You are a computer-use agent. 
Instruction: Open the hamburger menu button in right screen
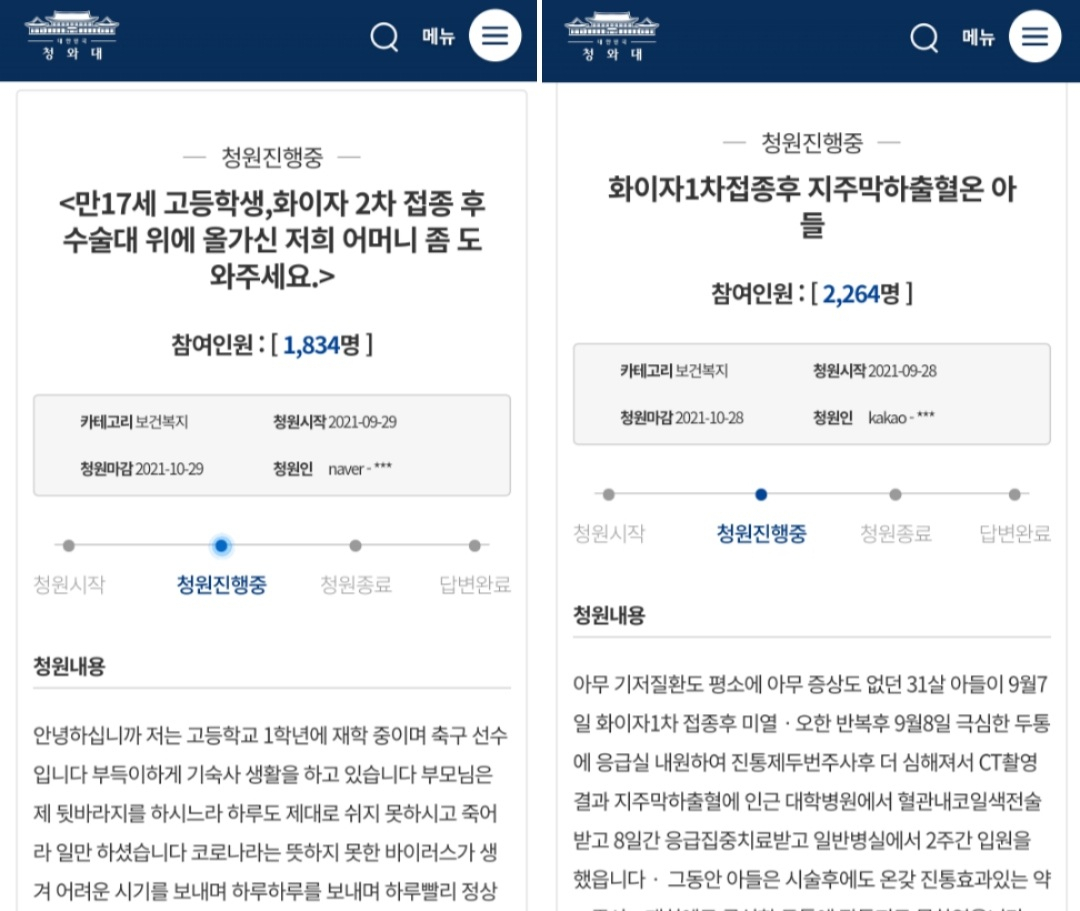(1035, 35)
